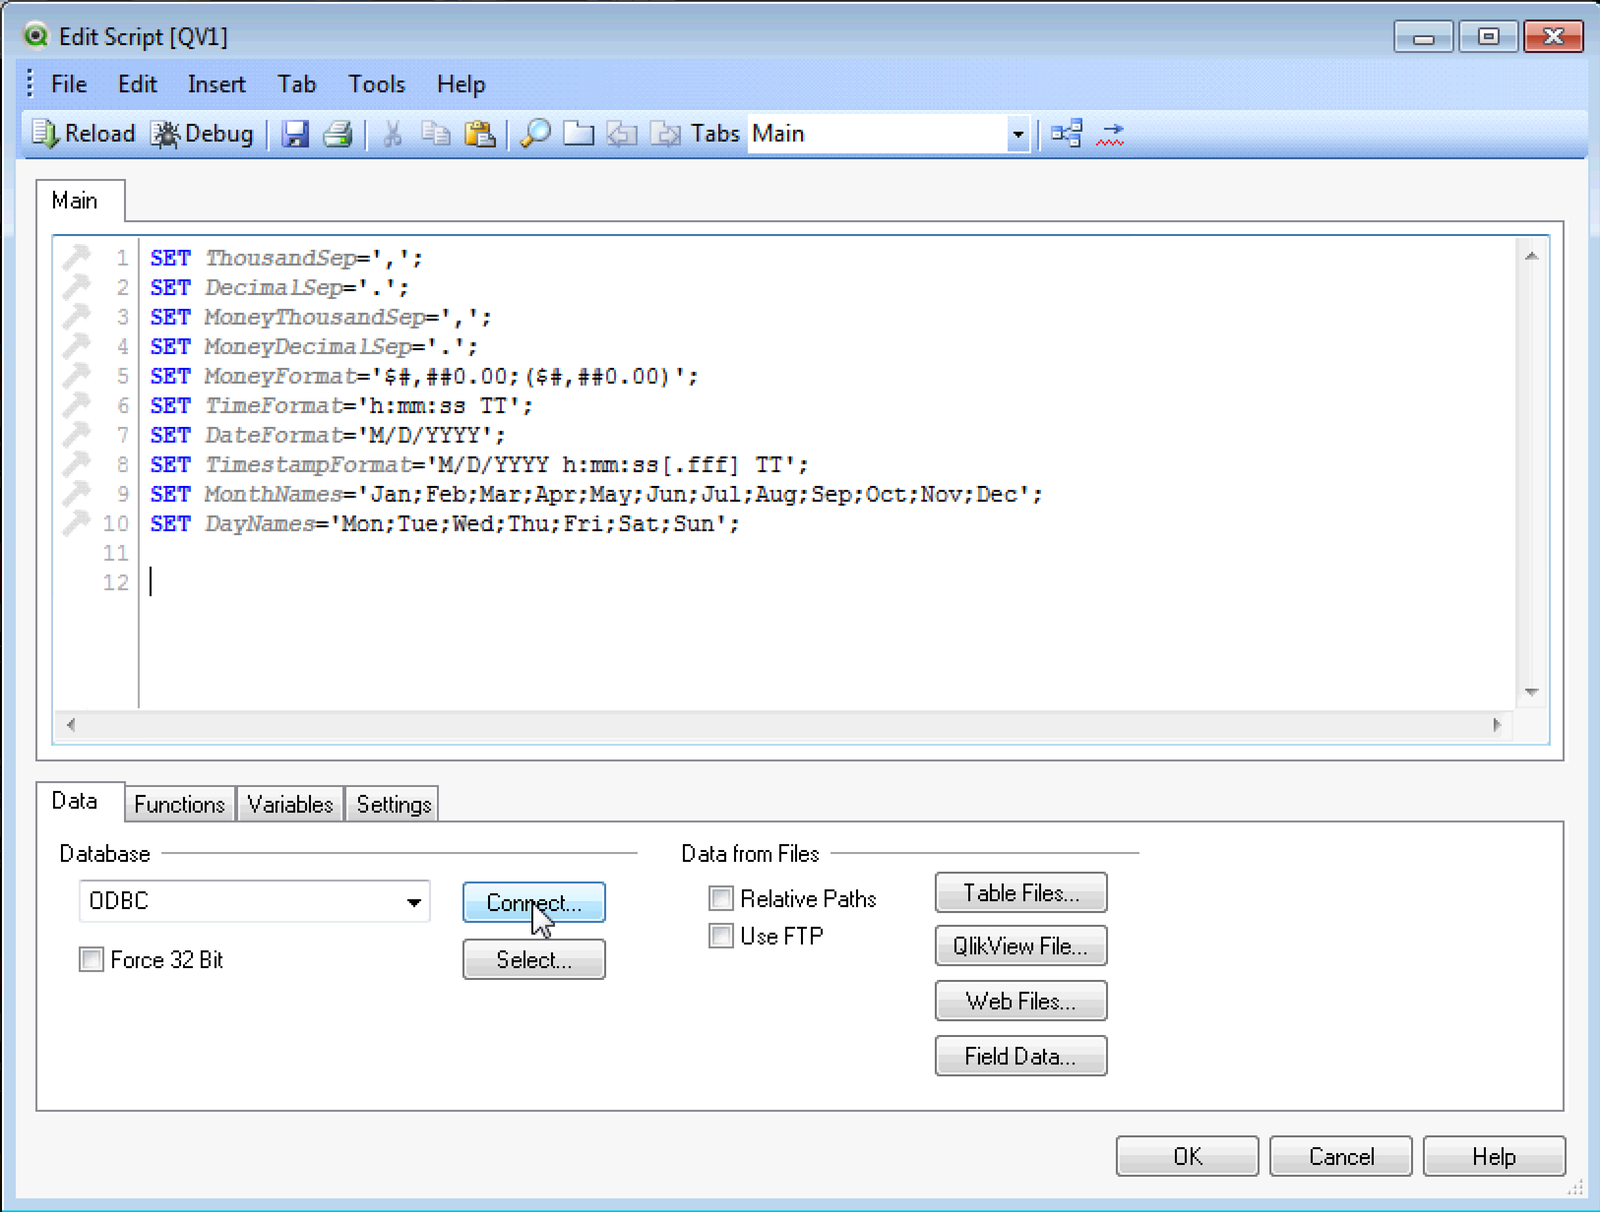Click the Cut scissors icon

pos(392,134)
